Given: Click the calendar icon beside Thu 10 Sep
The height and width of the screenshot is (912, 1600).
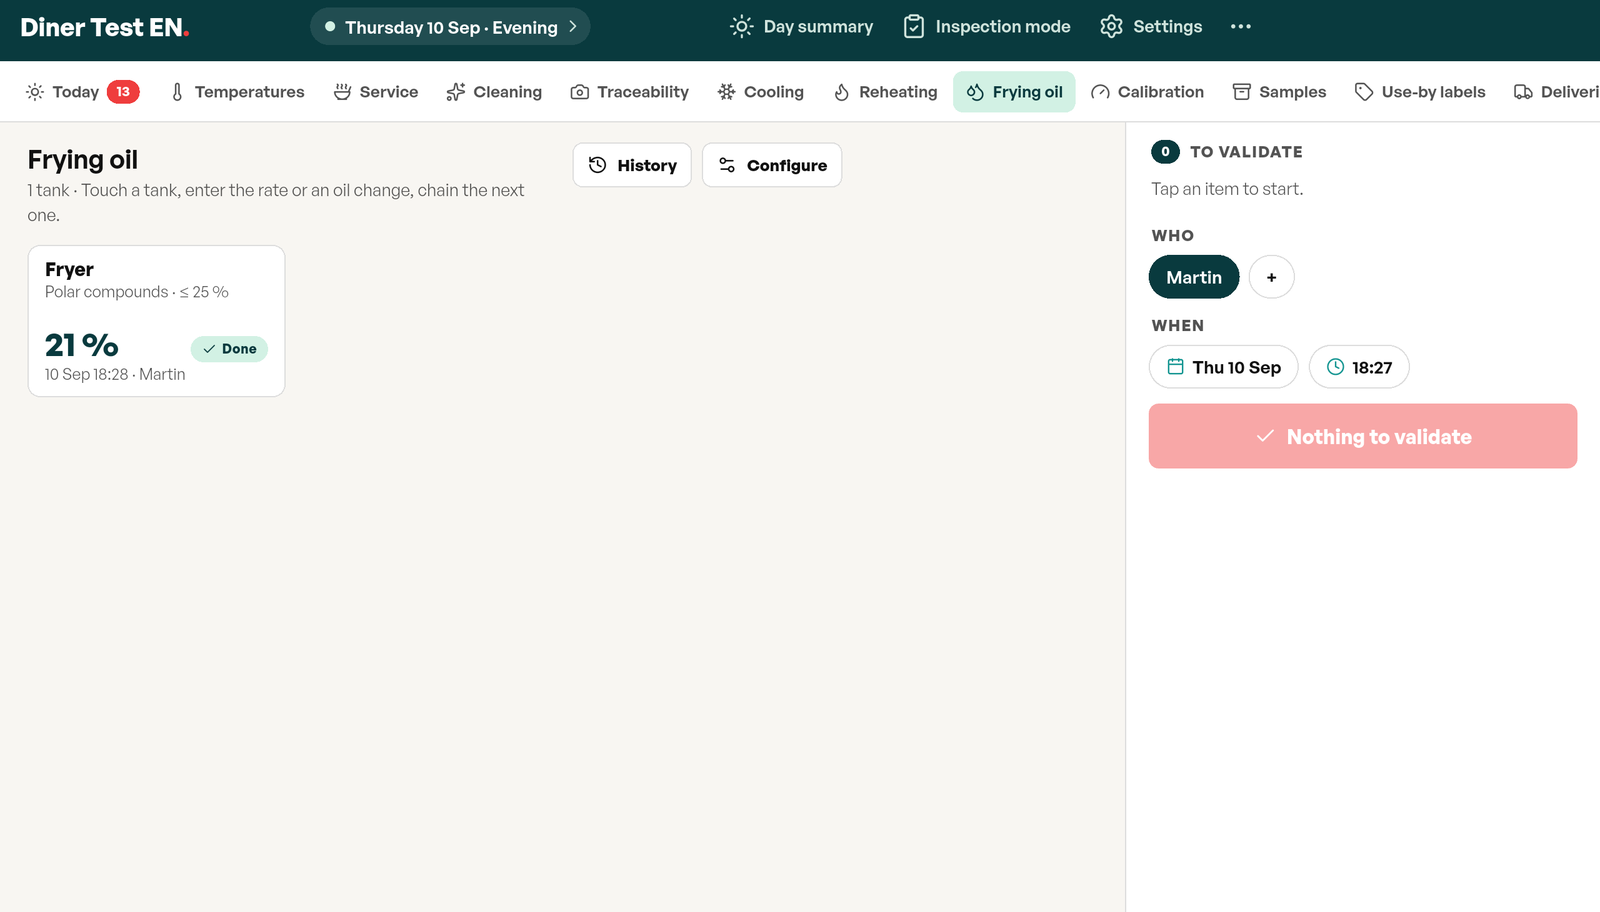Looking at the screenshot, I should 1176,367.
